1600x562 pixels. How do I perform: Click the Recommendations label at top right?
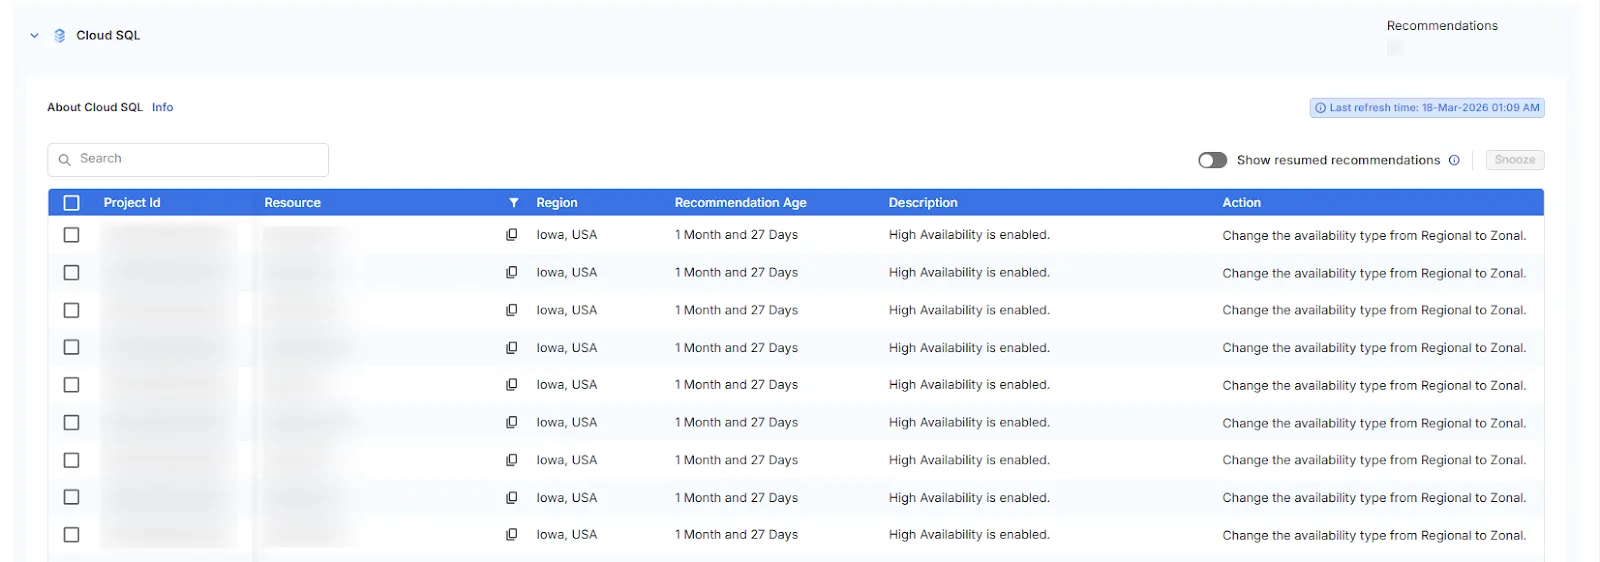(x=1442, y=26)
